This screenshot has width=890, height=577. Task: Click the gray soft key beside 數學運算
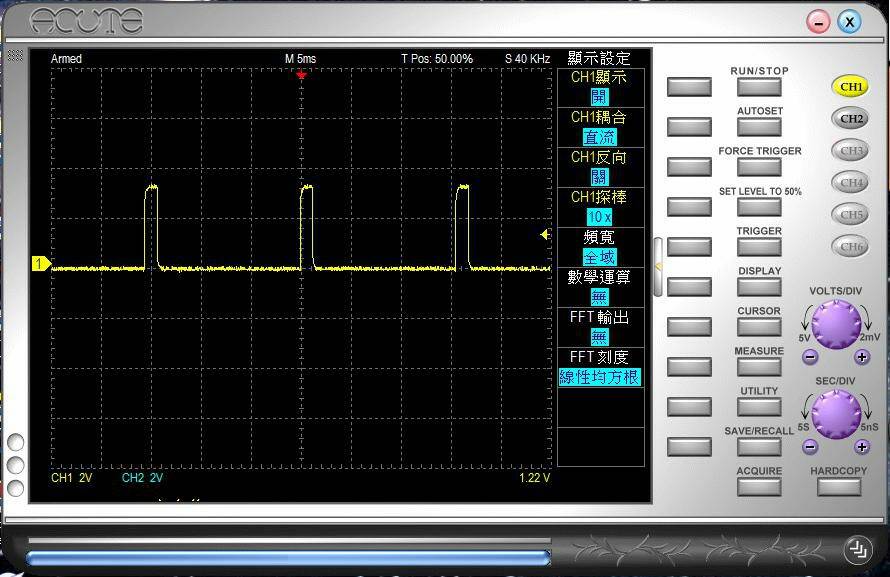689,287
